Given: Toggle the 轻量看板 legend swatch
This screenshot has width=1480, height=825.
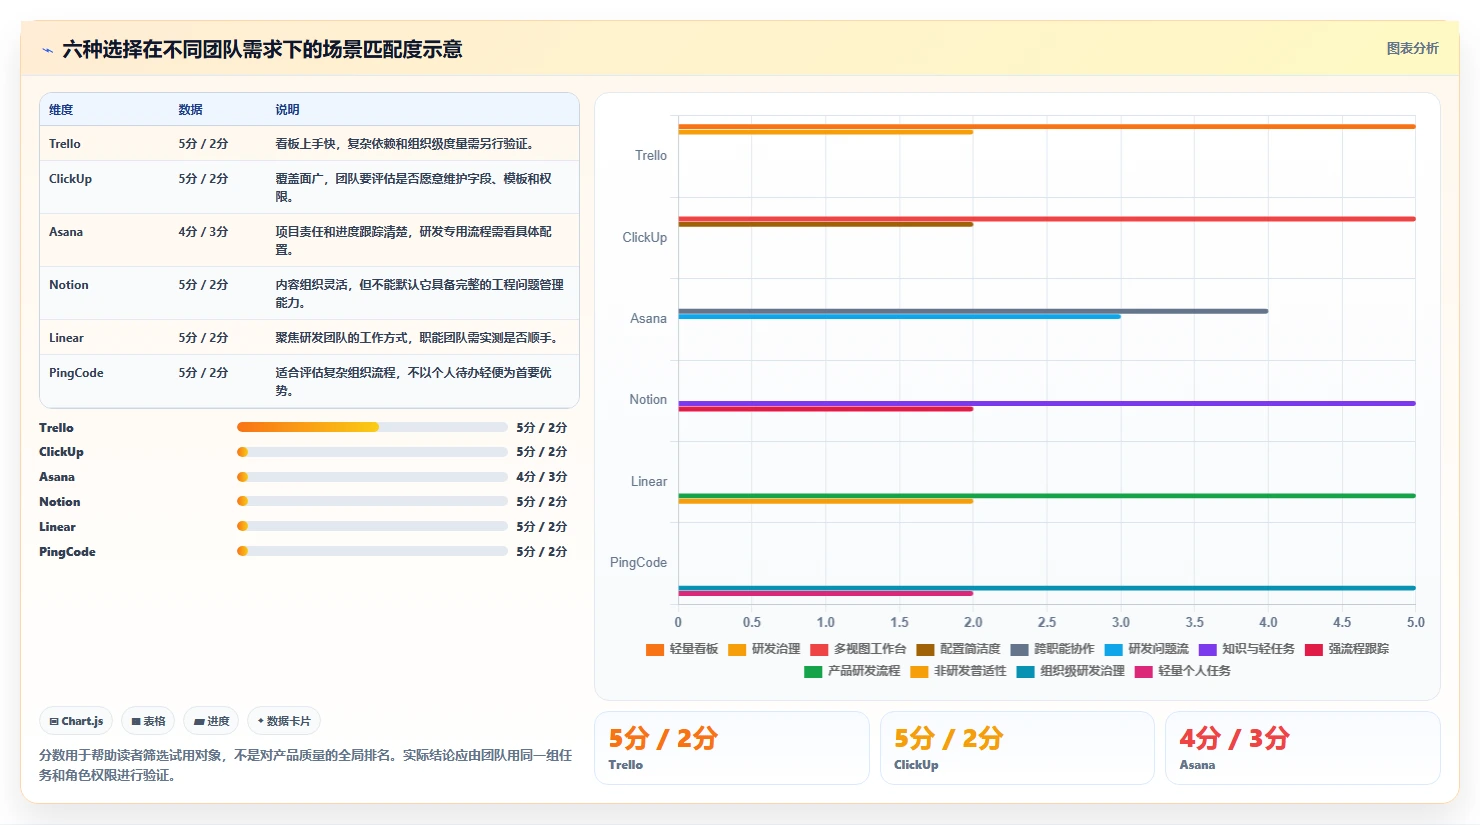Looking at the screenshot, I should (655, 650).
